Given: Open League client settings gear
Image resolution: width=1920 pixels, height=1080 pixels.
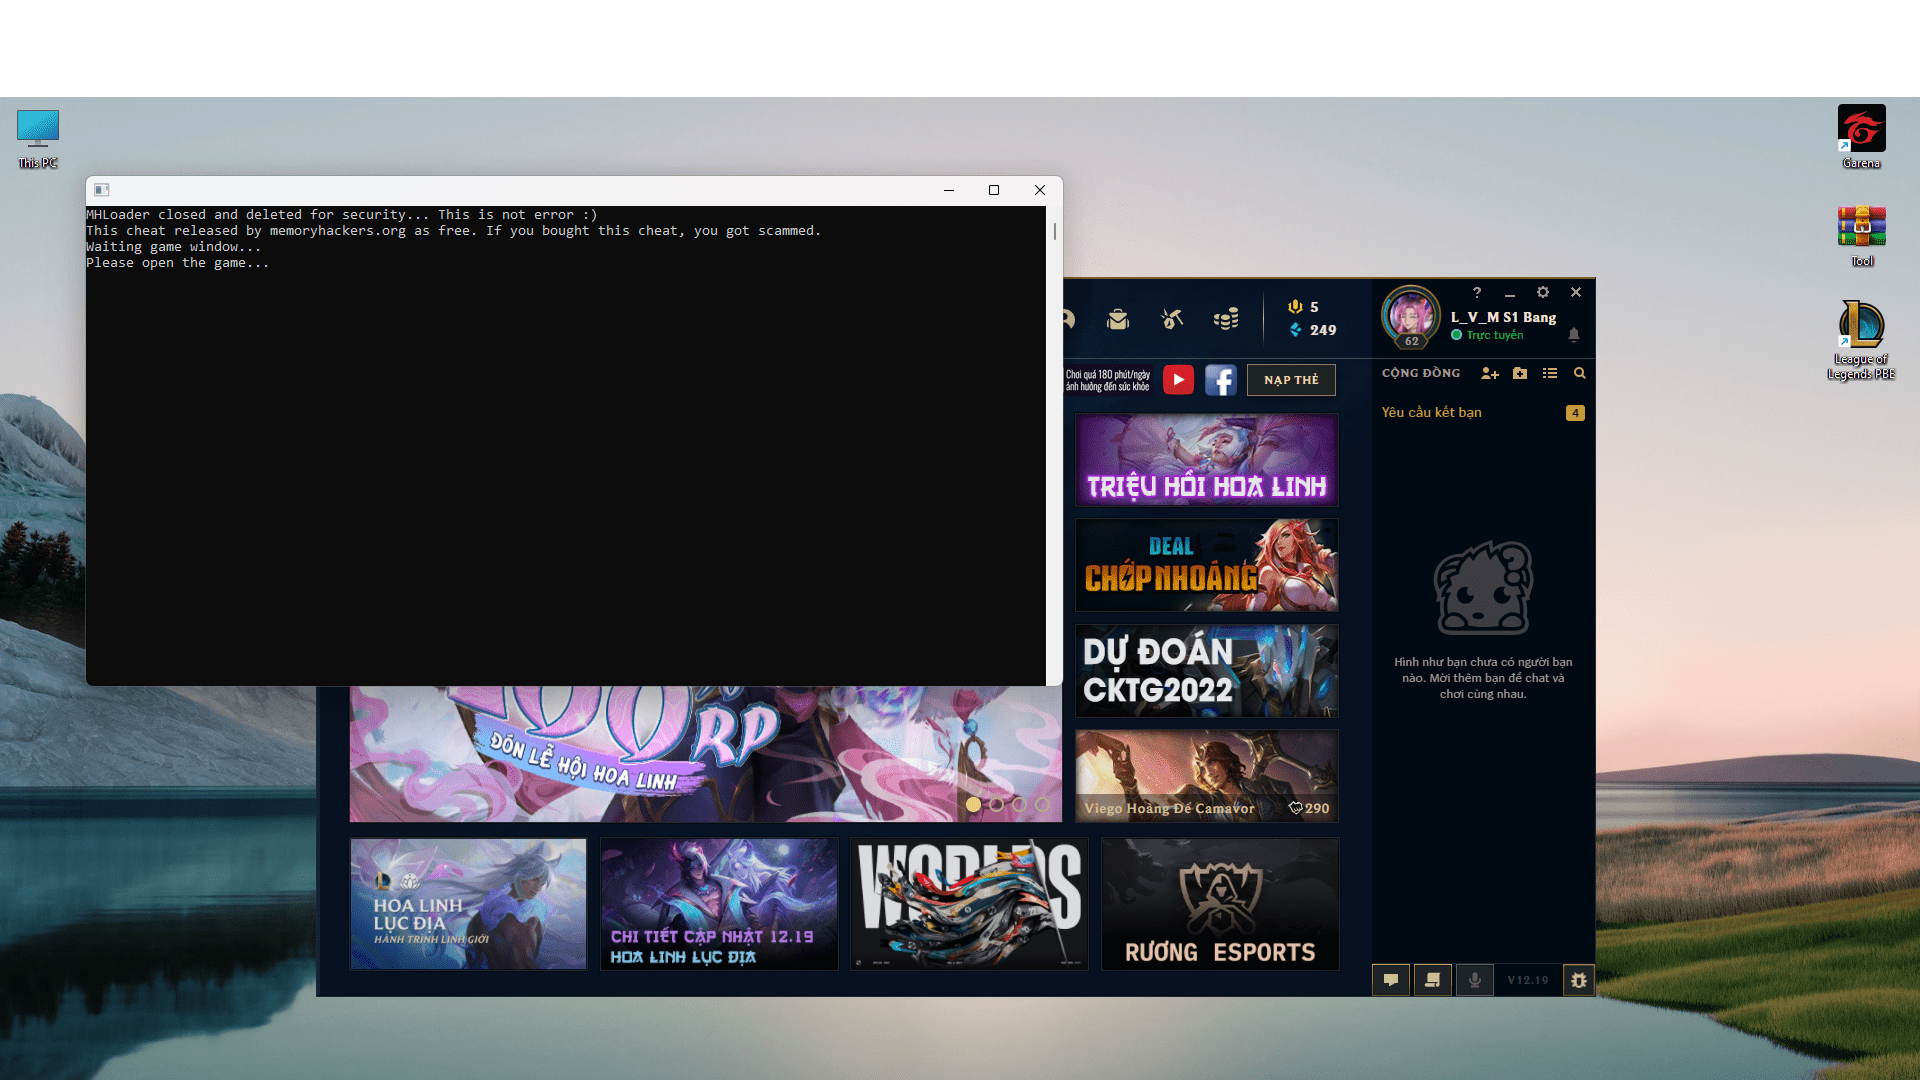Looking at the screenshot, I should point(1543,292).
